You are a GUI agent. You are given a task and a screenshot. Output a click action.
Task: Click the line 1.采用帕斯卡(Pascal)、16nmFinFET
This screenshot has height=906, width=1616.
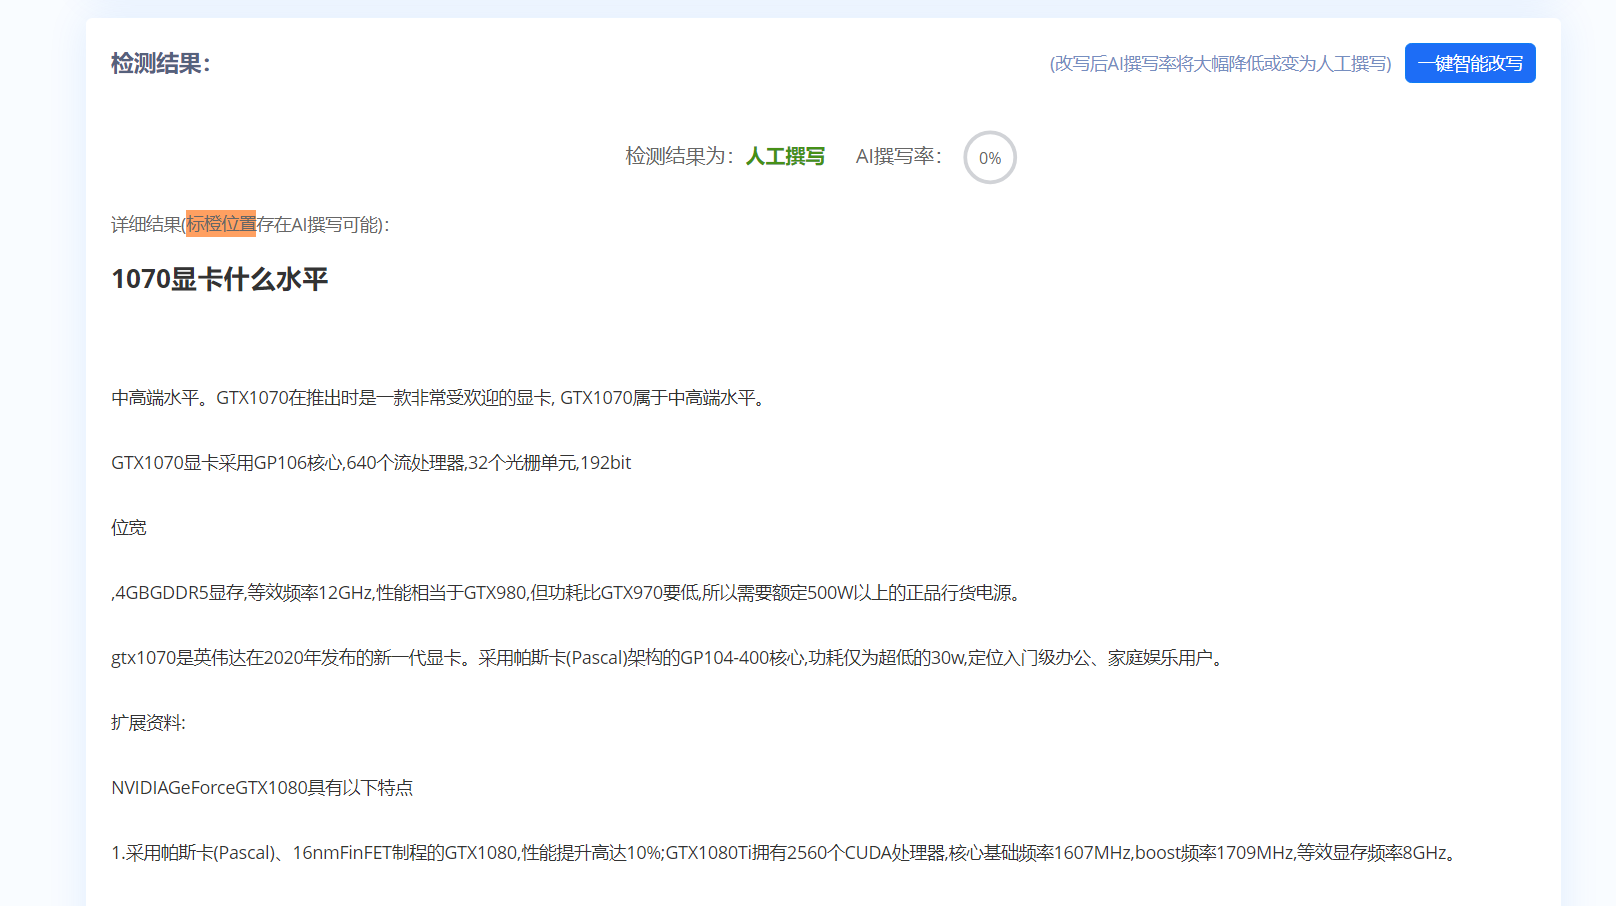coord(787,853)
